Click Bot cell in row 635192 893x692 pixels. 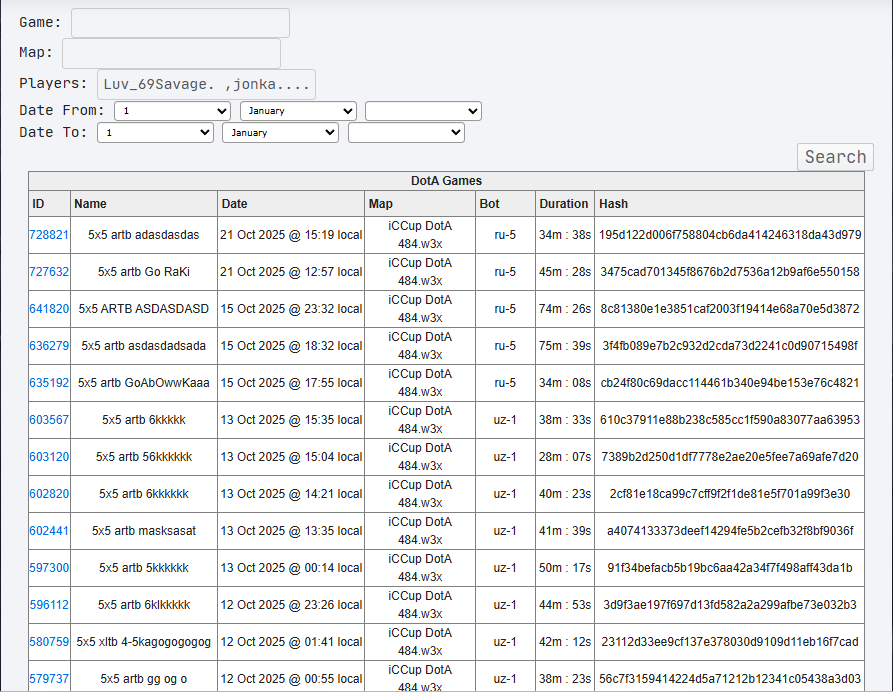505,383
